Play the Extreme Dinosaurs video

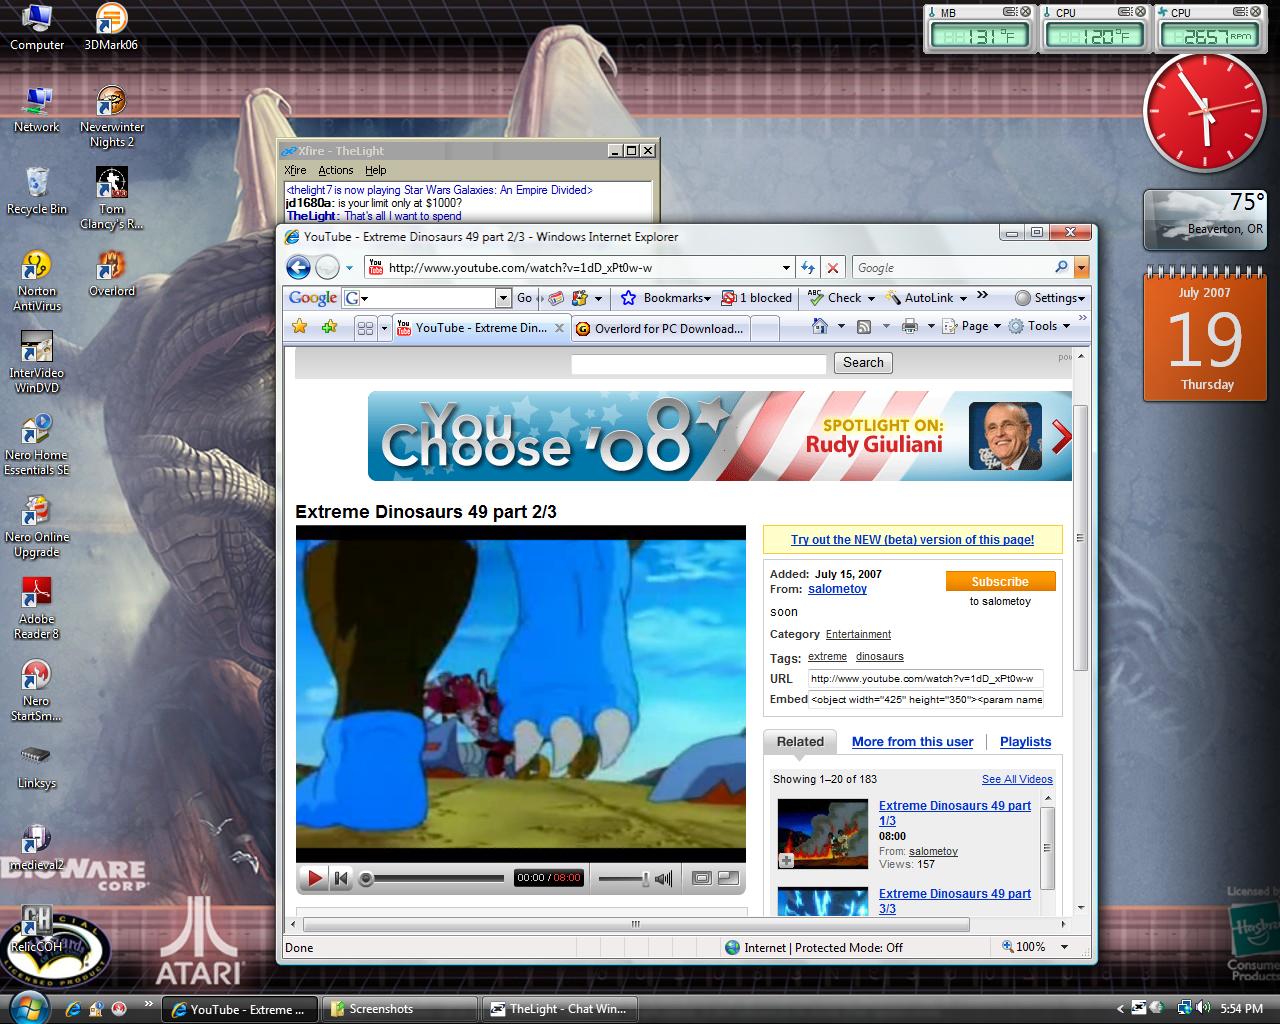(314, 878)
